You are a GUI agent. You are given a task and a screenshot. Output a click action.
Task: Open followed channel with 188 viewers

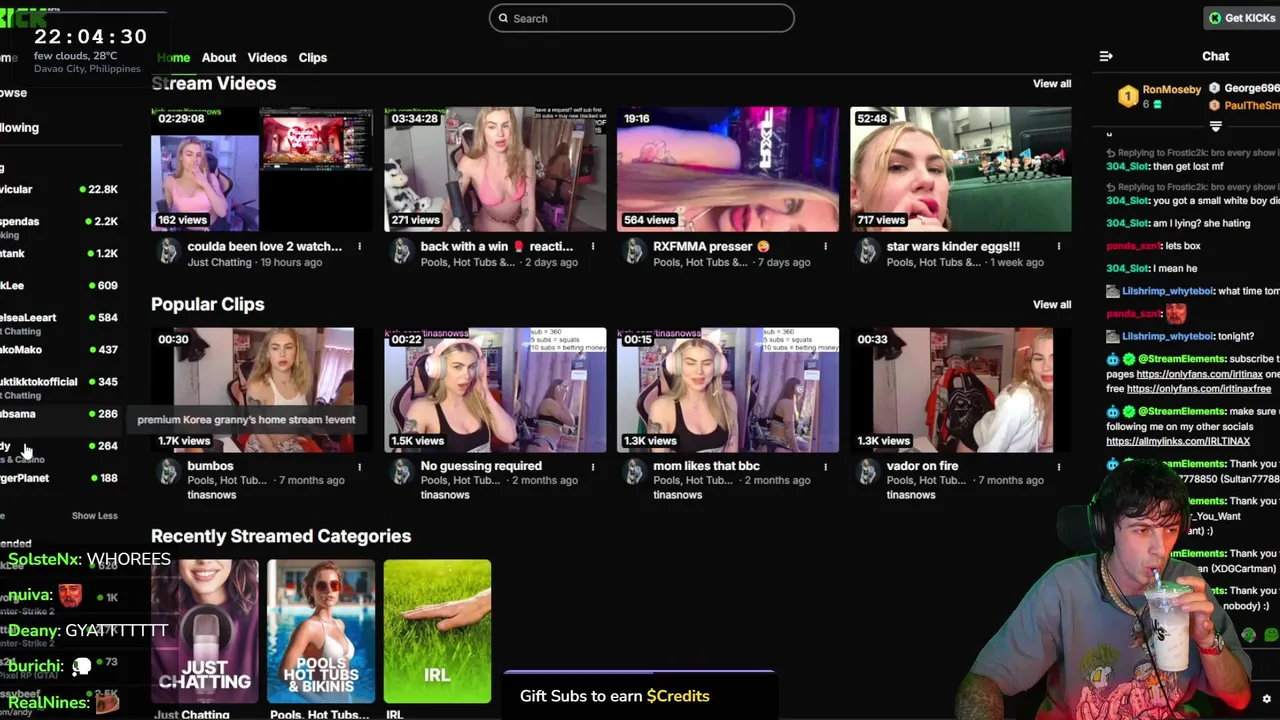tap(60, 478)
